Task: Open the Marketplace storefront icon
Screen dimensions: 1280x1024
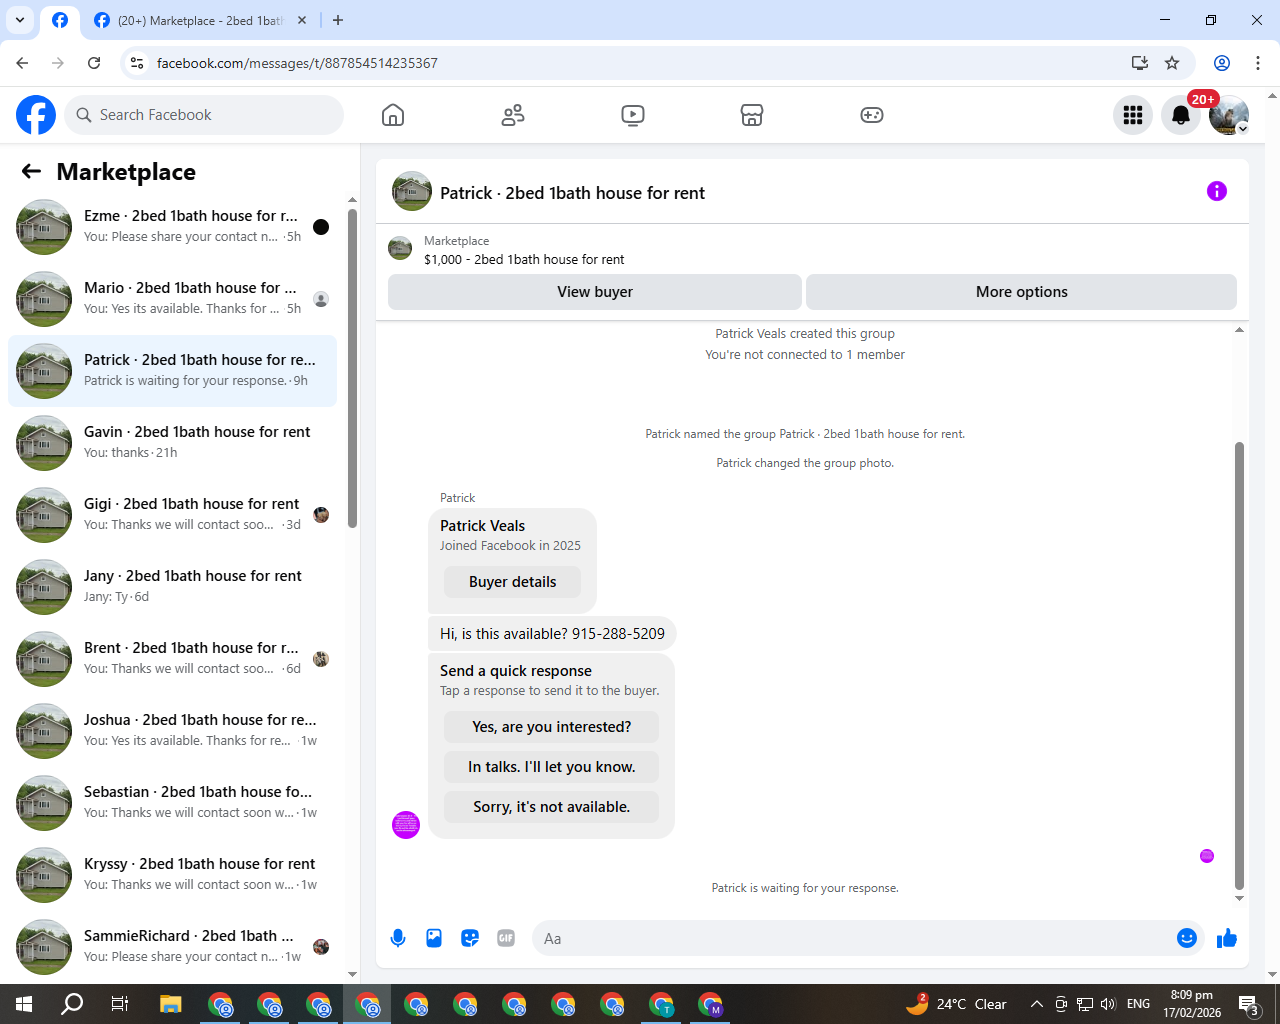Action: [752, 115]
